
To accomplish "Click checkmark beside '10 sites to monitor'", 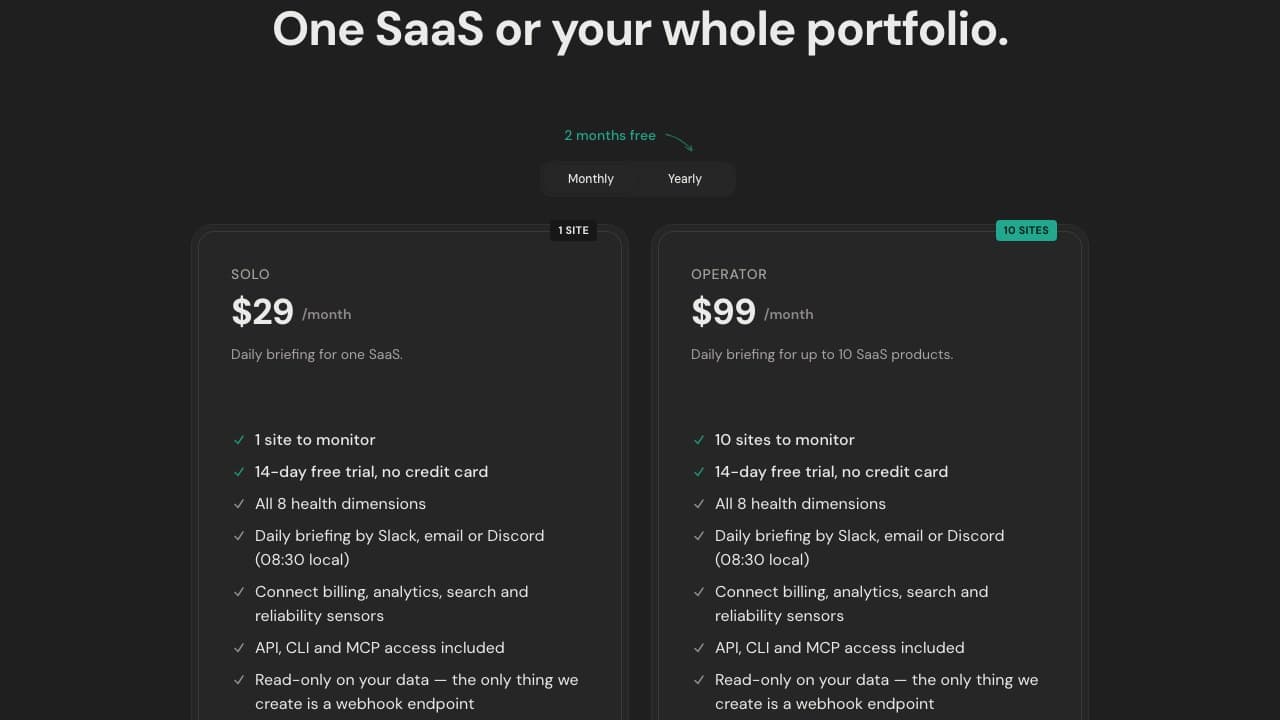I will tap(699, 440).
